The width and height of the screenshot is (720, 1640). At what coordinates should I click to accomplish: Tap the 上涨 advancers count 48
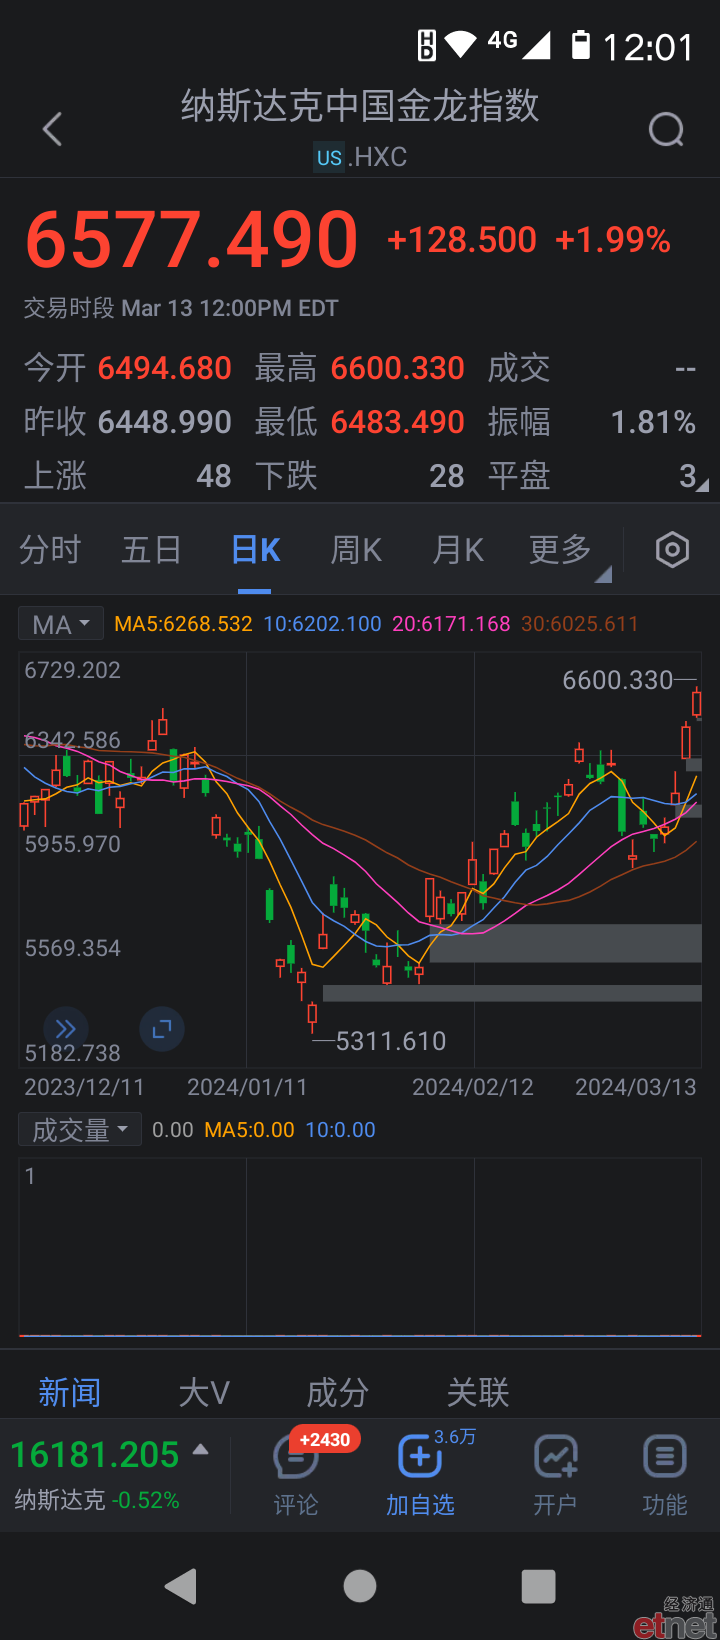tap(214, 476)
